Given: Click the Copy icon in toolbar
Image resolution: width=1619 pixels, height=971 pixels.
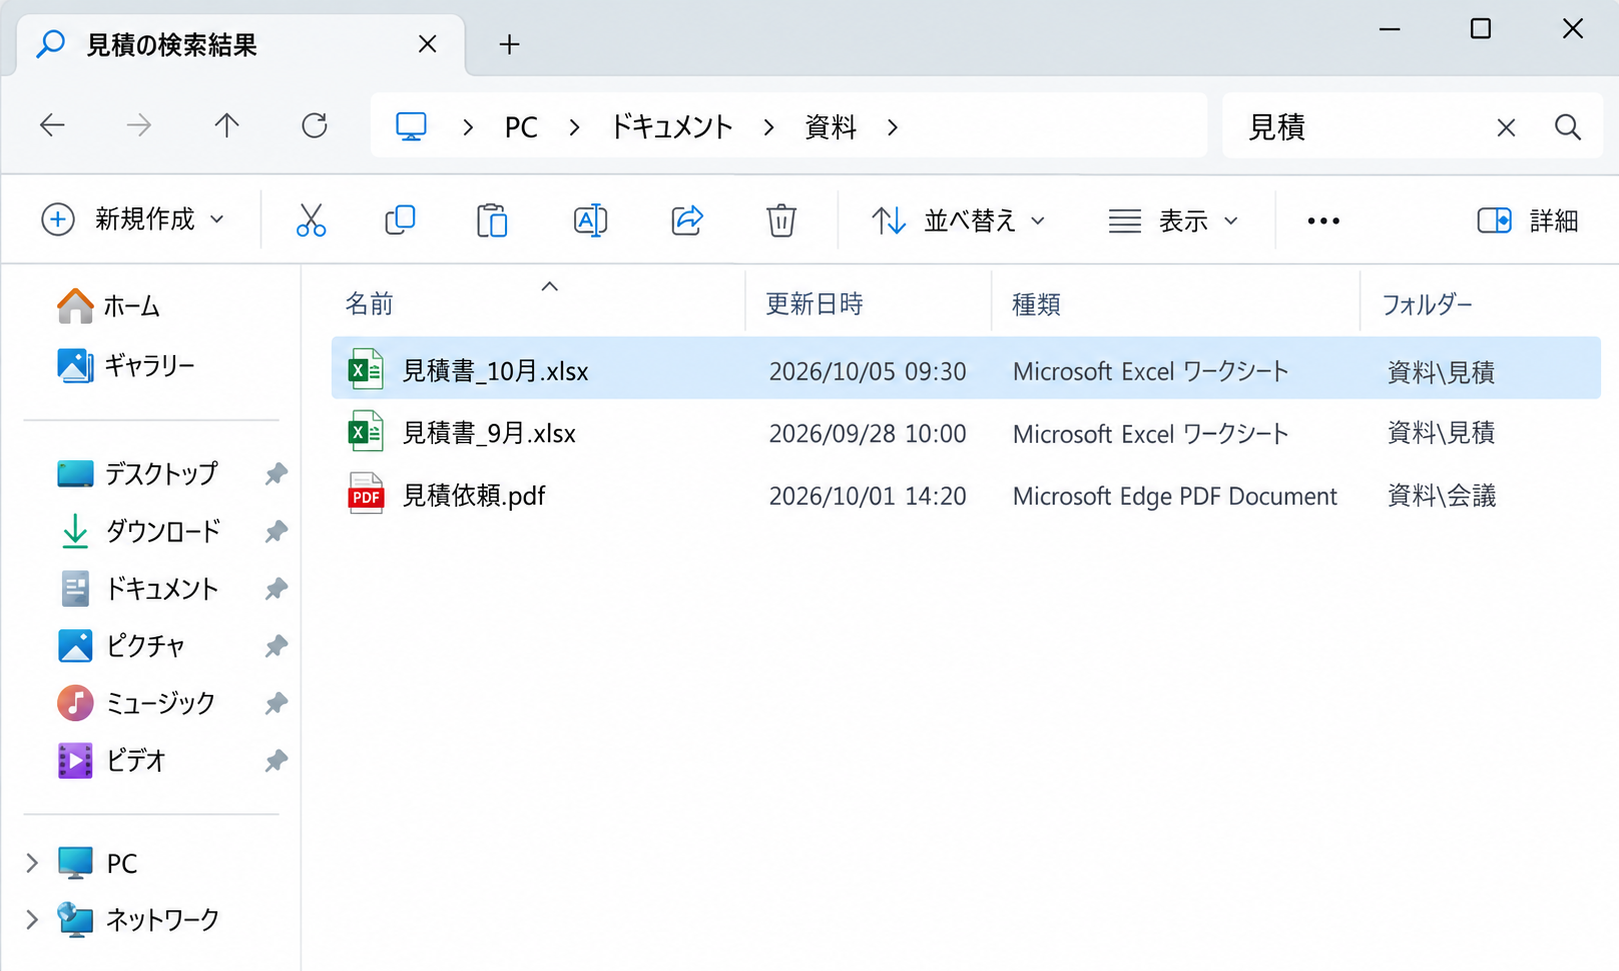Looking at the screenshot, I should coord(400,220).
